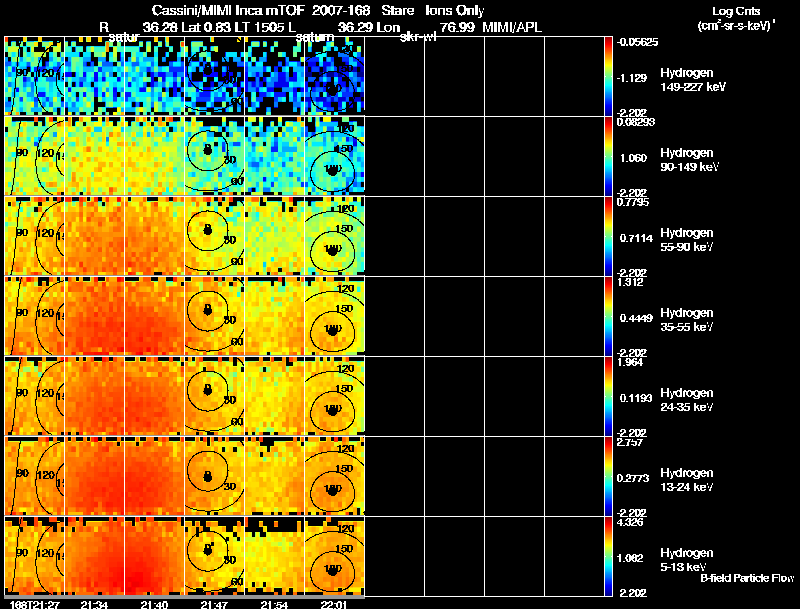Viewport: 800px width, 609px height.
Task: Select the 35-55 keV image at 21:40
Action: click(154, 316)
